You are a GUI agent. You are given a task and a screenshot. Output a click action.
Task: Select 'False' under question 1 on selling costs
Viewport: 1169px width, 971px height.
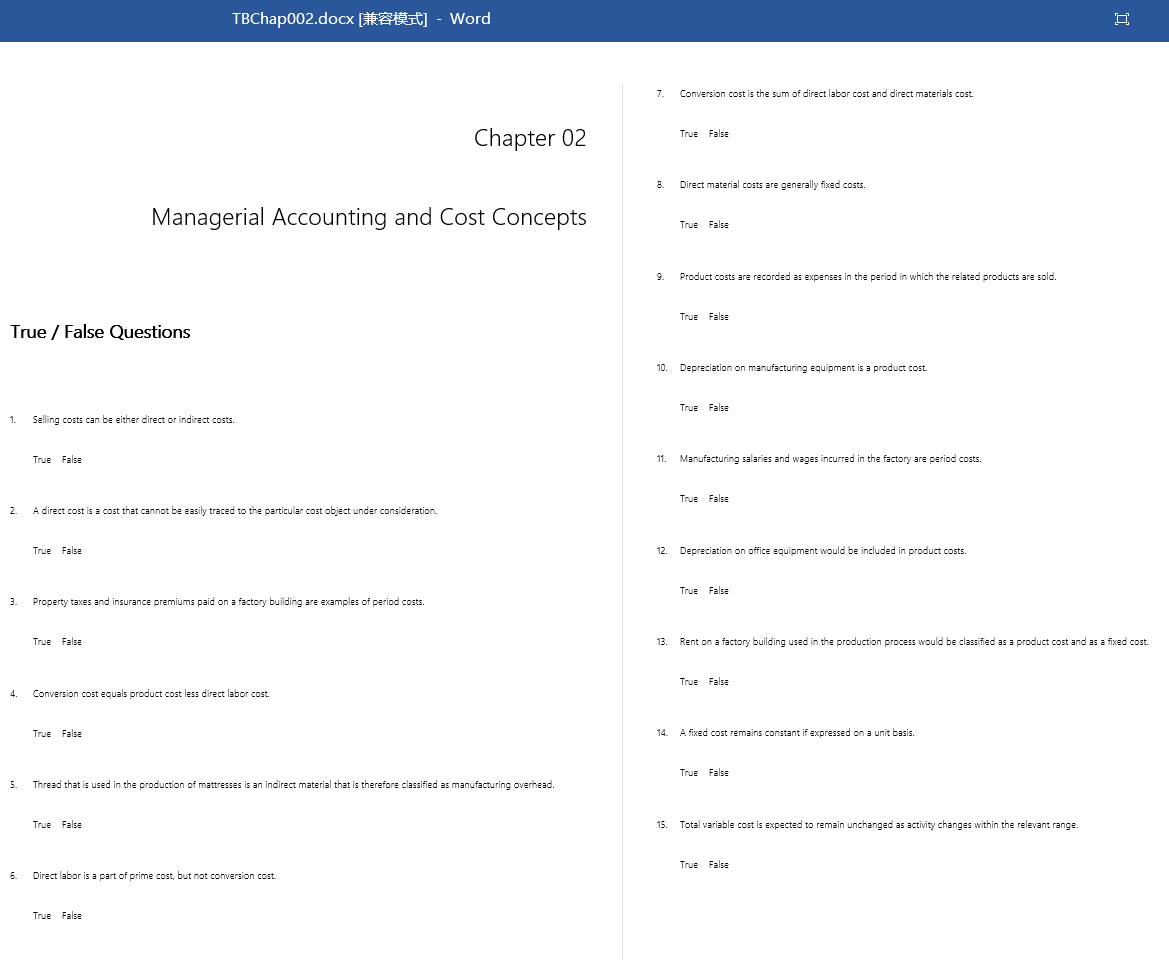click(x=72, y=460)
